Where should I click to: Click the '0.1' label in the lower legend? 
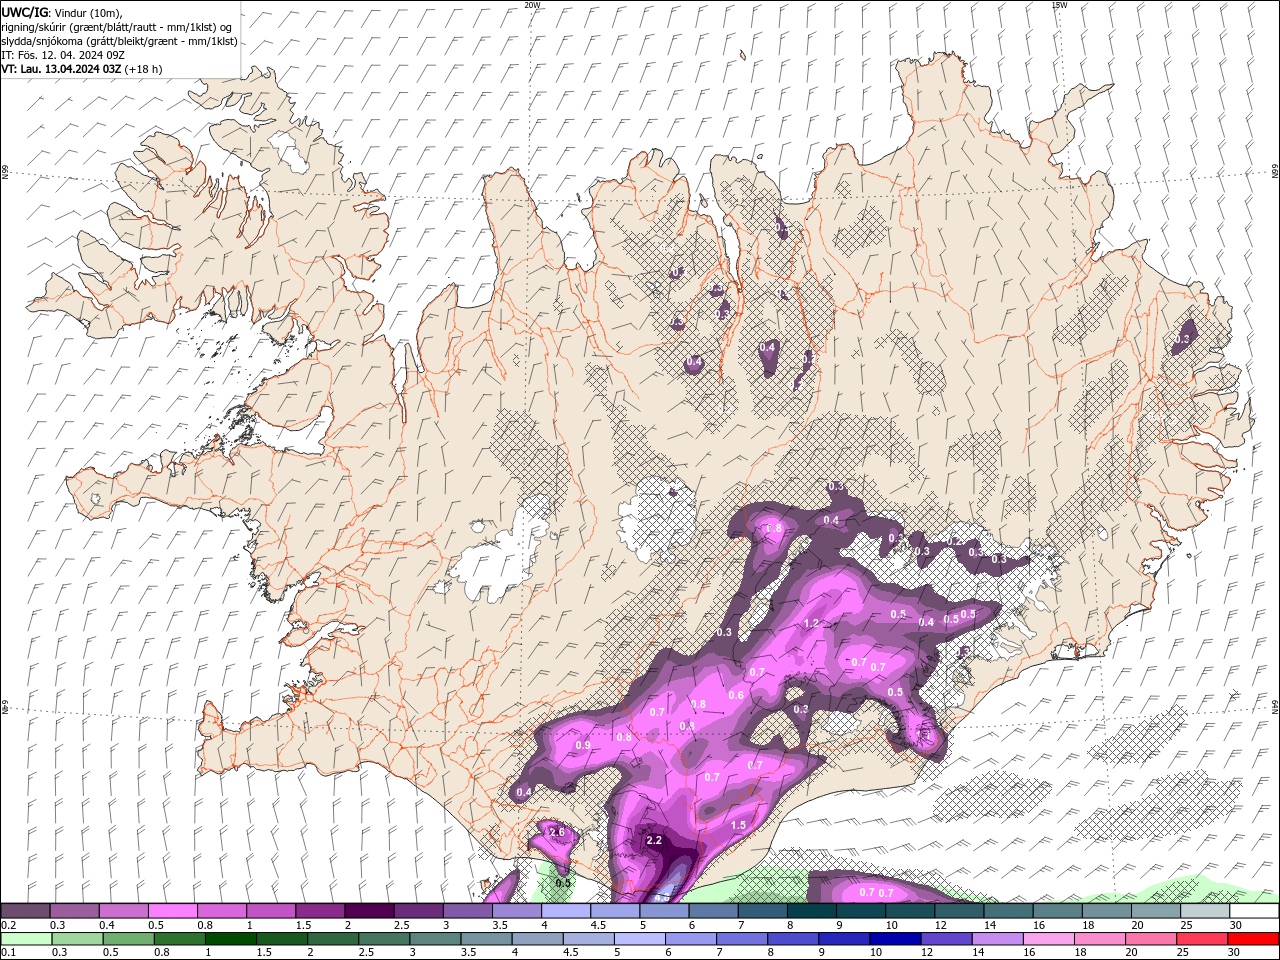tap(9, 952)
